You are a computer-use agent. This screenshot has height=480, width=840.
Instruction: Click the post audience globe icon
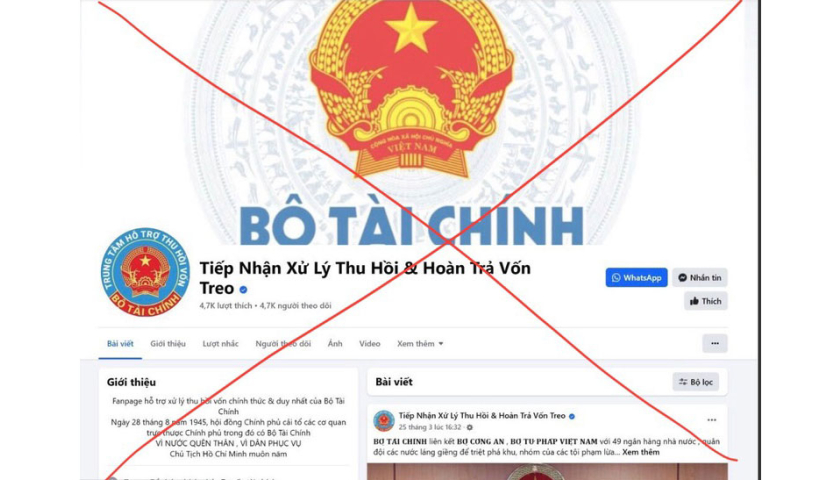470,428
